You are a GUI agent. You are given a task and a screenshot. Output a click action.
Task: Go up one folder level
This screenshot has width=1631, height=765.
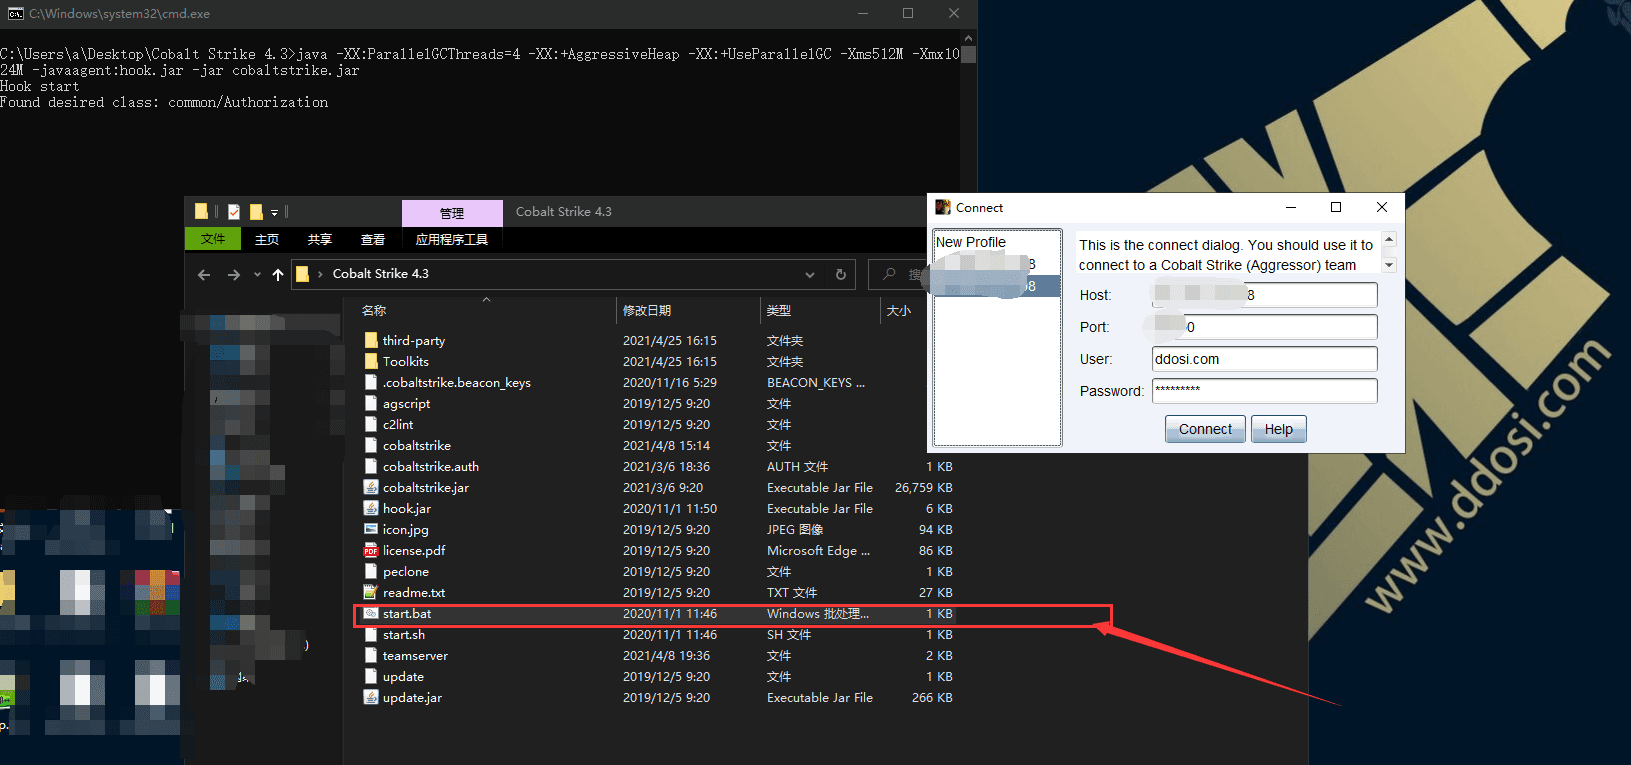tap(278, 275)
